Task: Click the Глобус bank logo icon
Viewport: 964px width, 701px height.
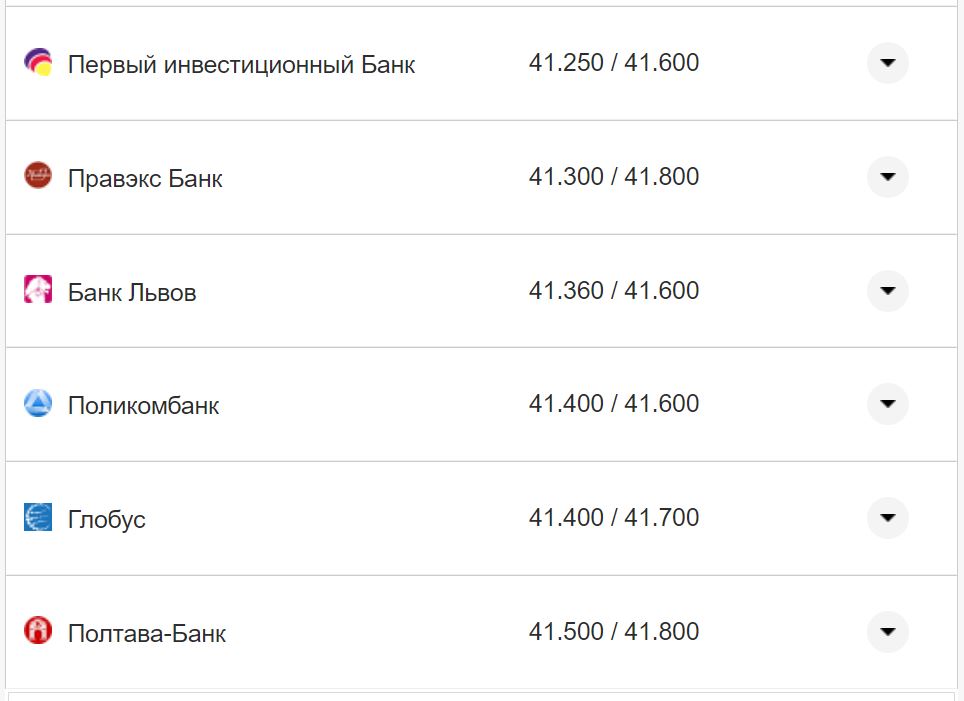Action: 37,518
